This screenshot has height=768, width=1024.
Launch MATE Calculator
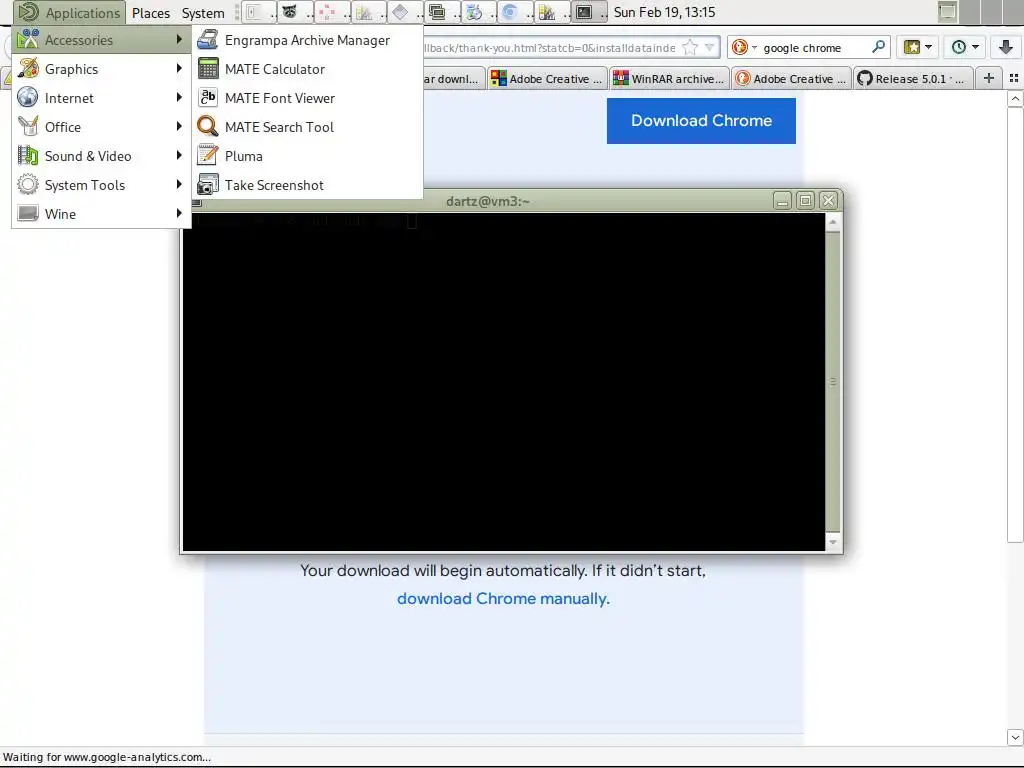click(308, 69)
